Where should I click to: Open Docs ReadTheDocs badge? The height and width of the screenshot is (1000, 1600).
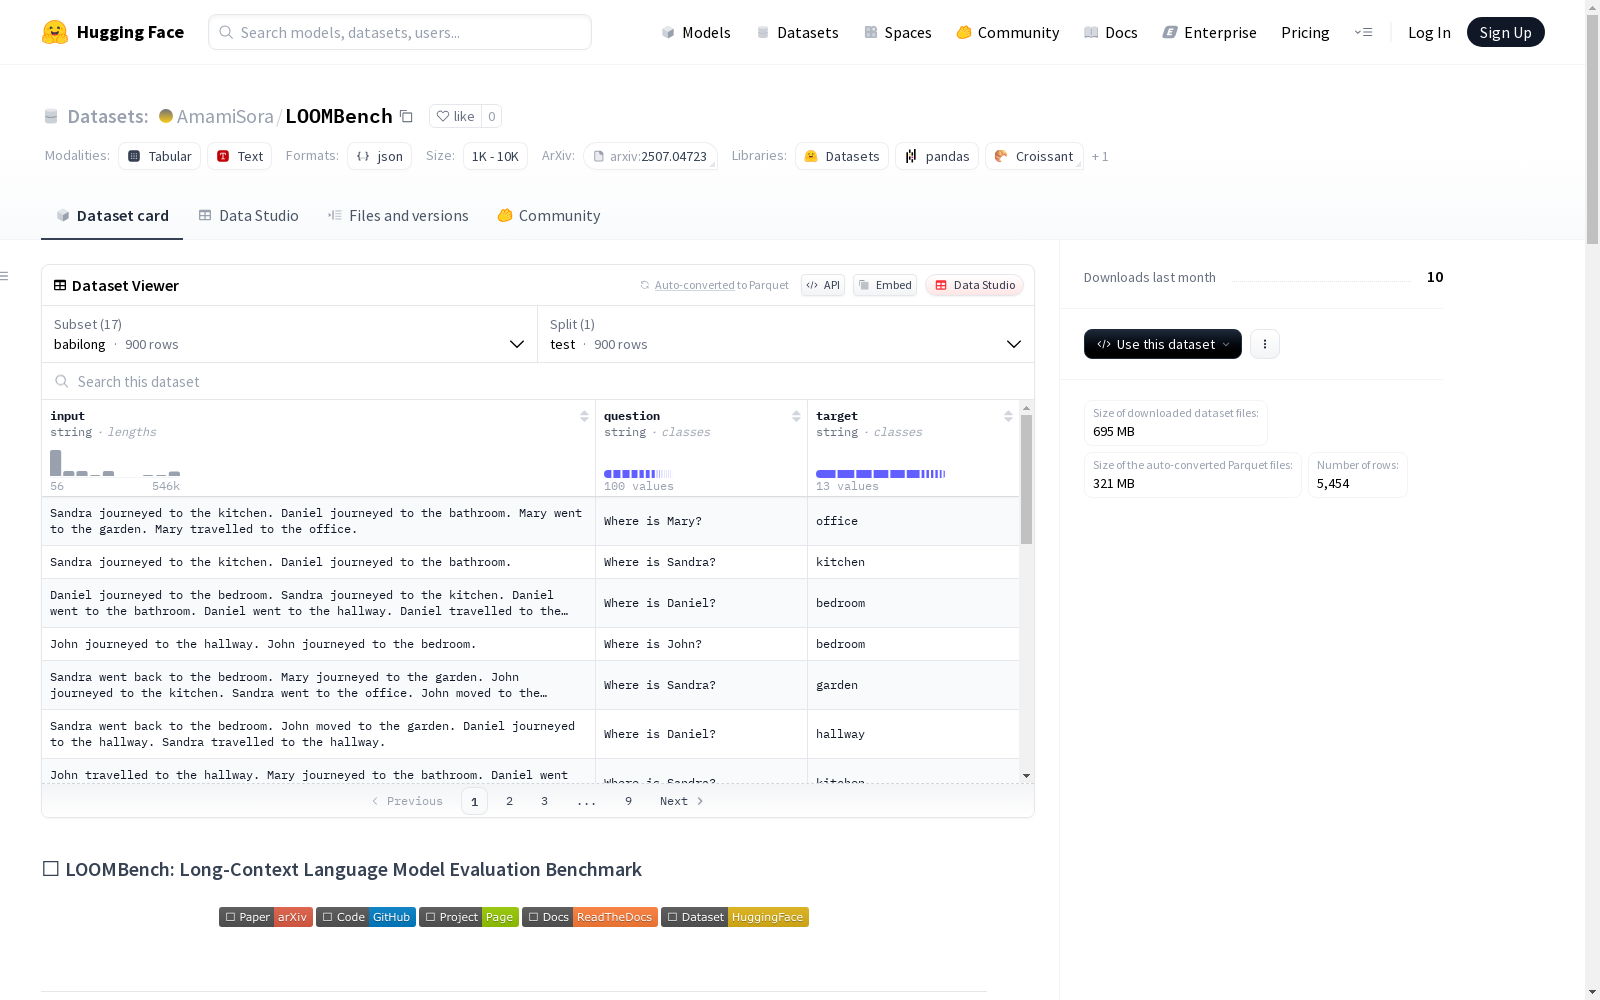pyautogui.click(x=590, y=917)
